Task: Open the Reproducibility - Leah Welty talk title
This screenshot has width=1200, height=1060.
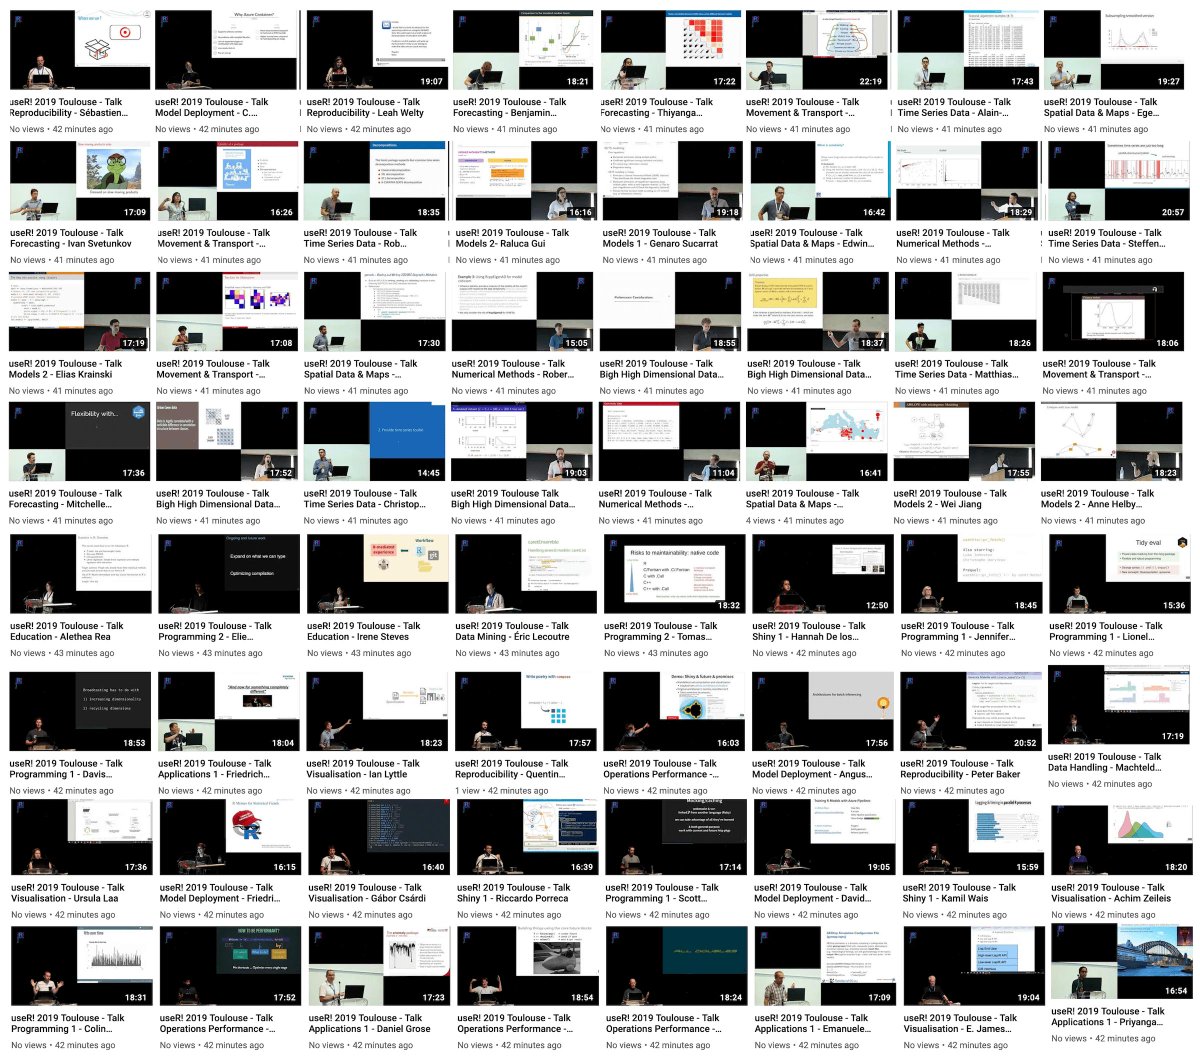Action: click(365, 108)
